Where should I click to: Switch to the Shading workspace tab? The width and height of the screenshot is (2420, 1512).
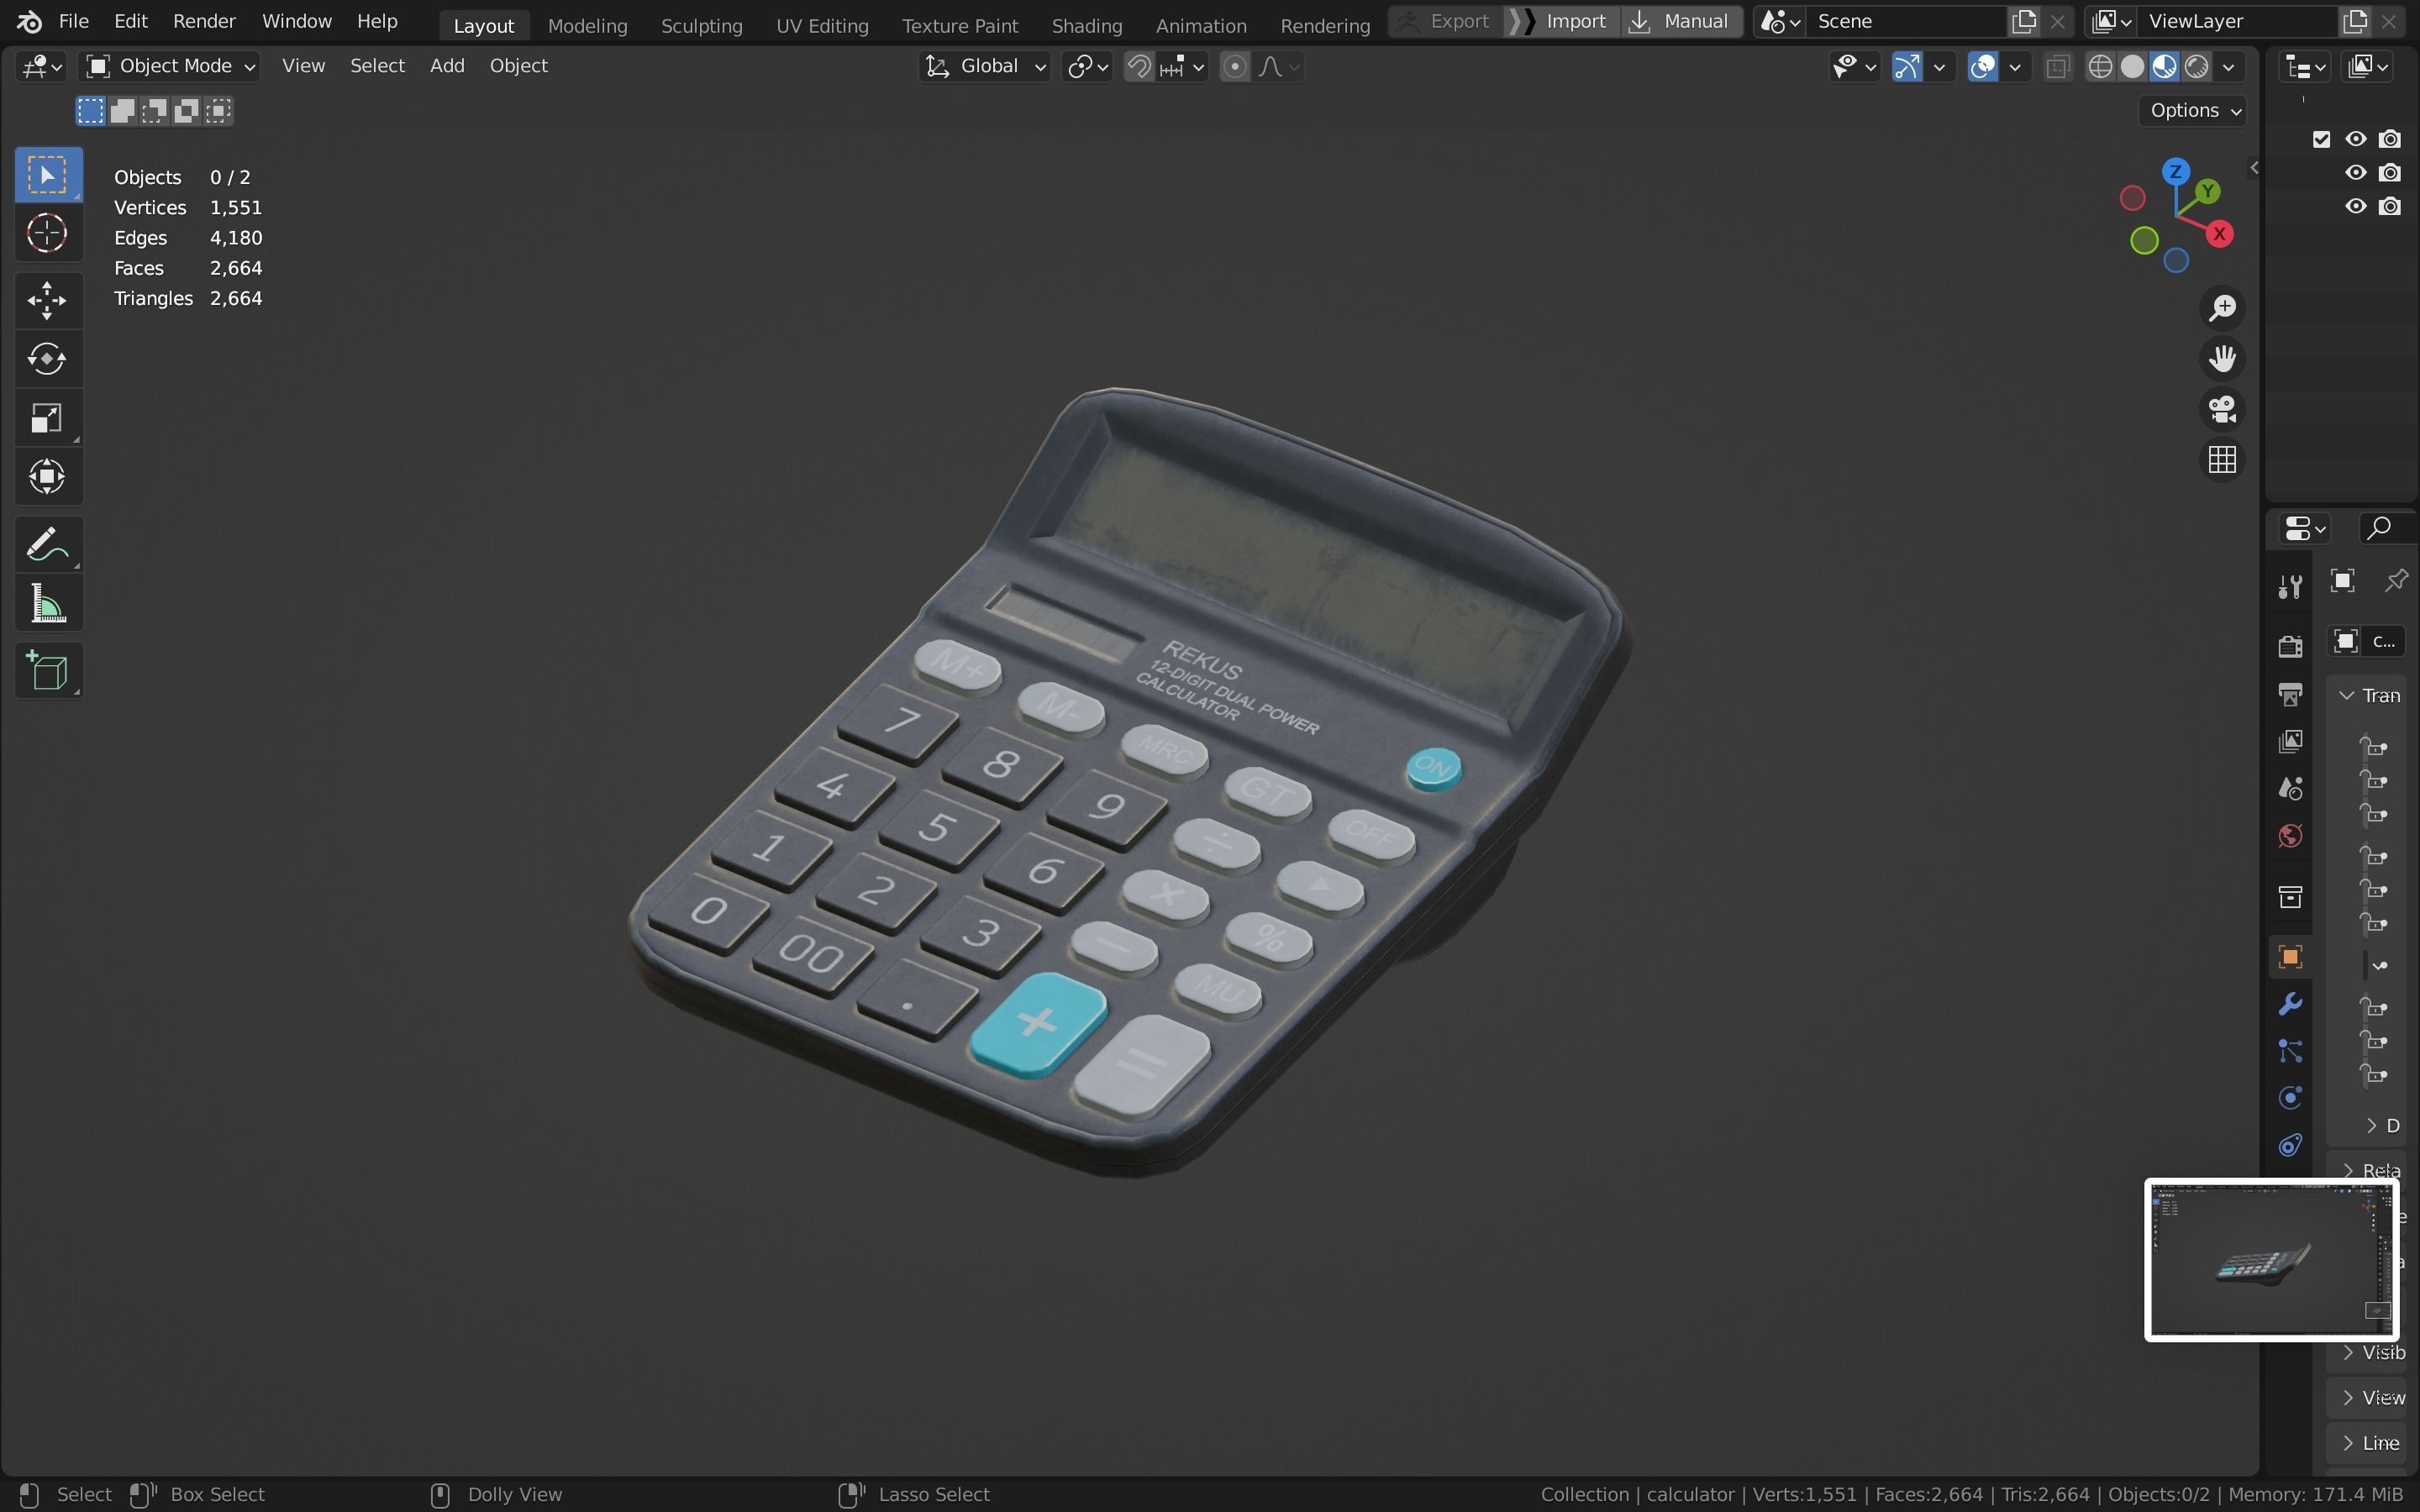1086,25
